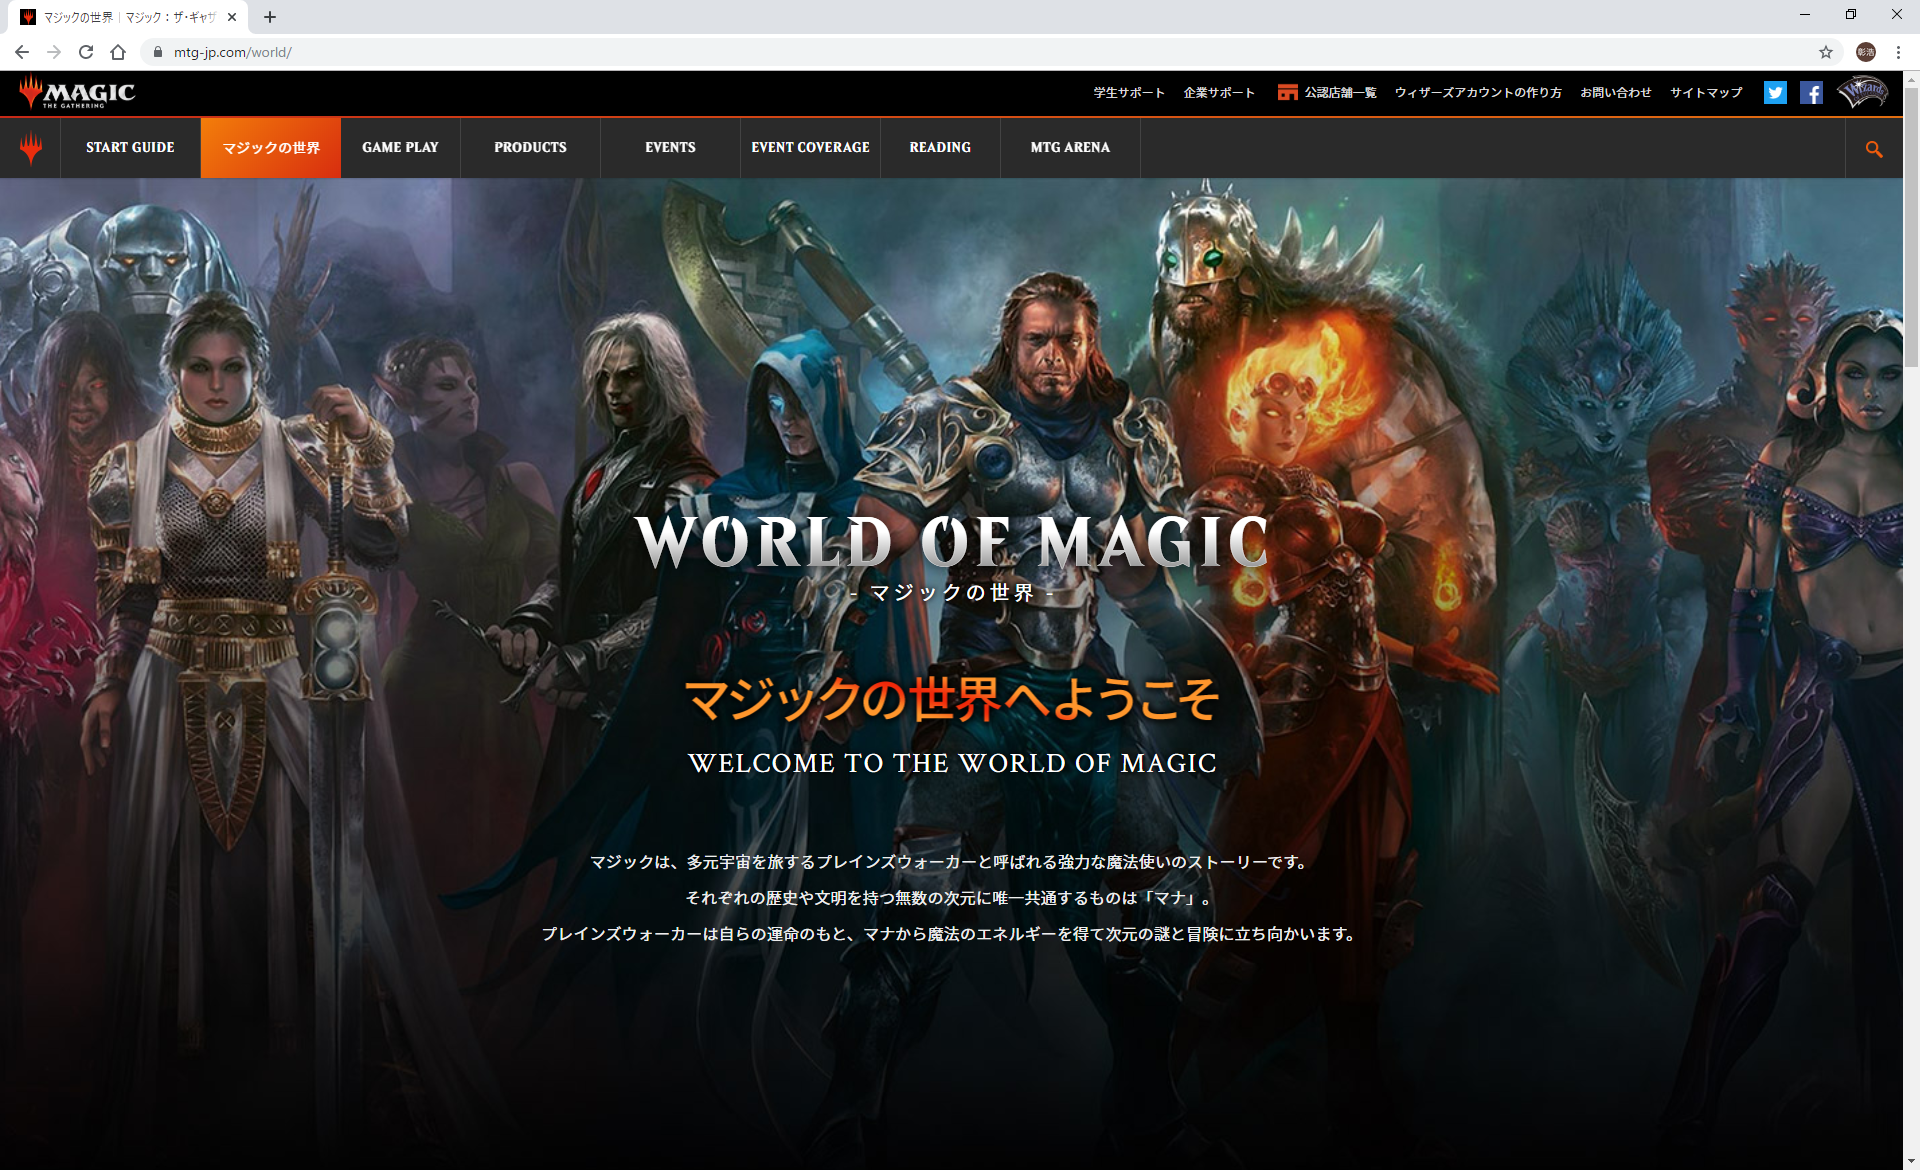The image size is (1920, 1170).
Task: Click the Wizards of the Coast logo
Action: coord(1863,92)
